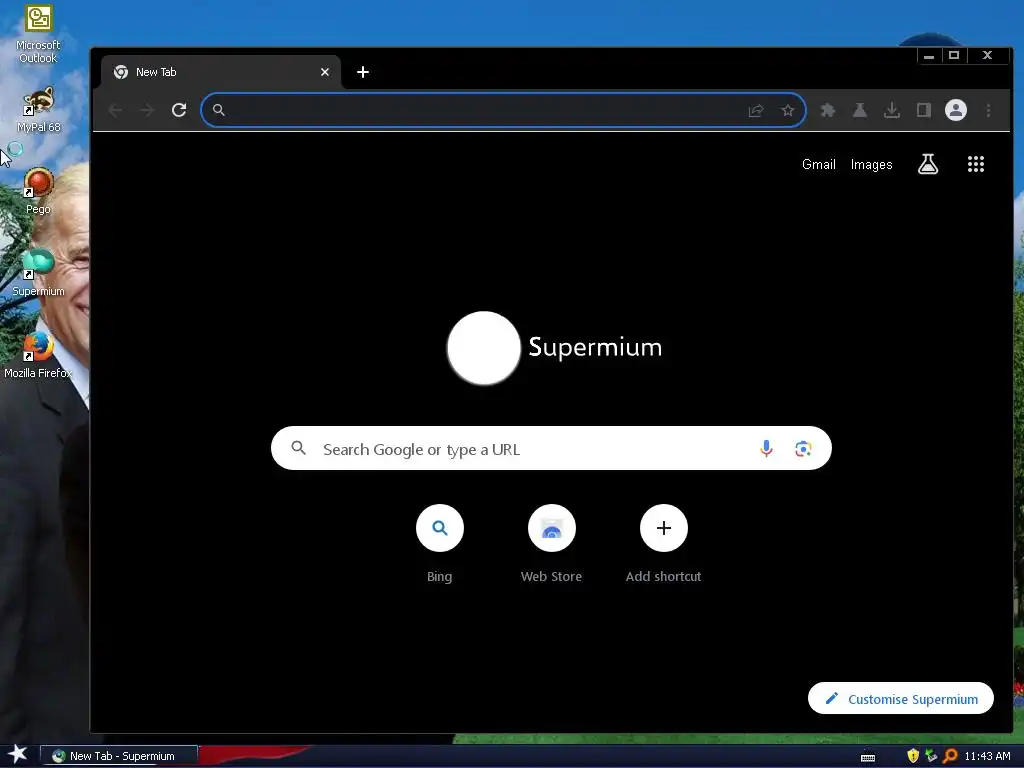The width and height of the screenshot is (1024, 768).
Task: Click the forward navigation arrow
Action: pos(147,110)
